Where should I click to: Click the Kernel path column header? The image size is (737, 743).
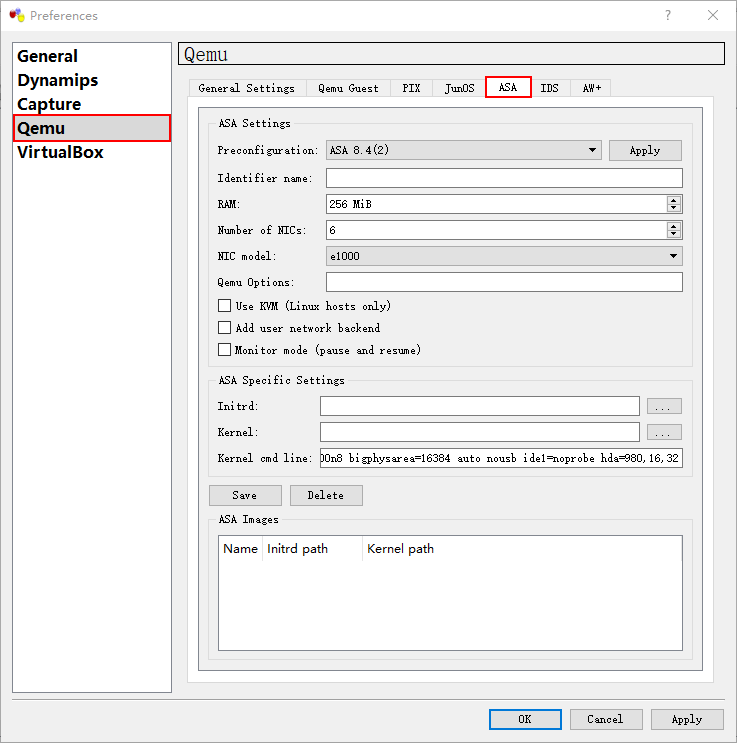pyautogui.click(x=522, y=549)
